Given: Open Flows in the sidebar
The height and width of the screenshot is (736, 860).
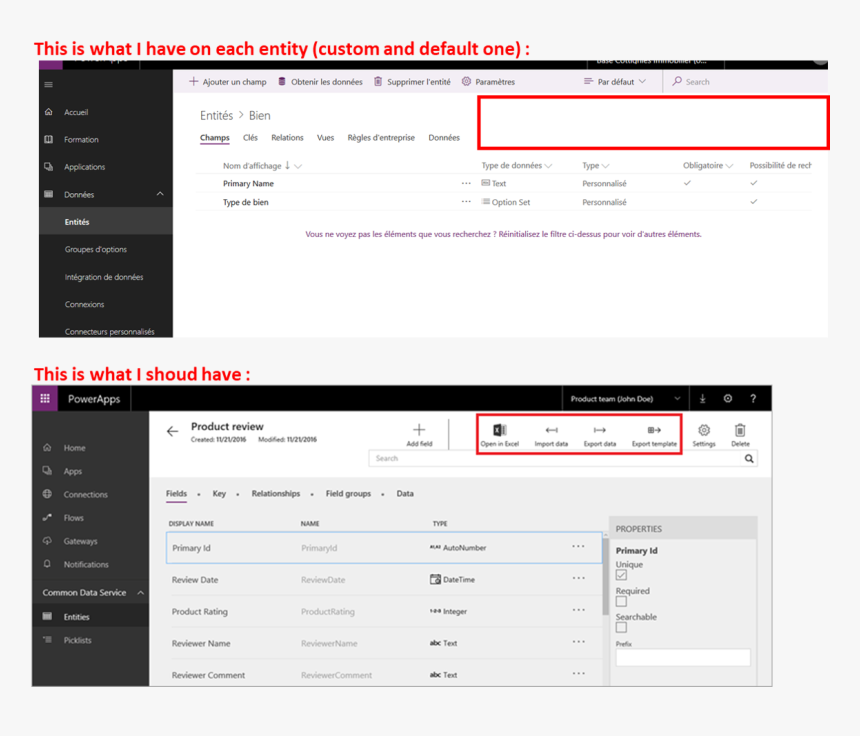Looking at the screenshot, I should pyautogui.click(x=73, y=518).
